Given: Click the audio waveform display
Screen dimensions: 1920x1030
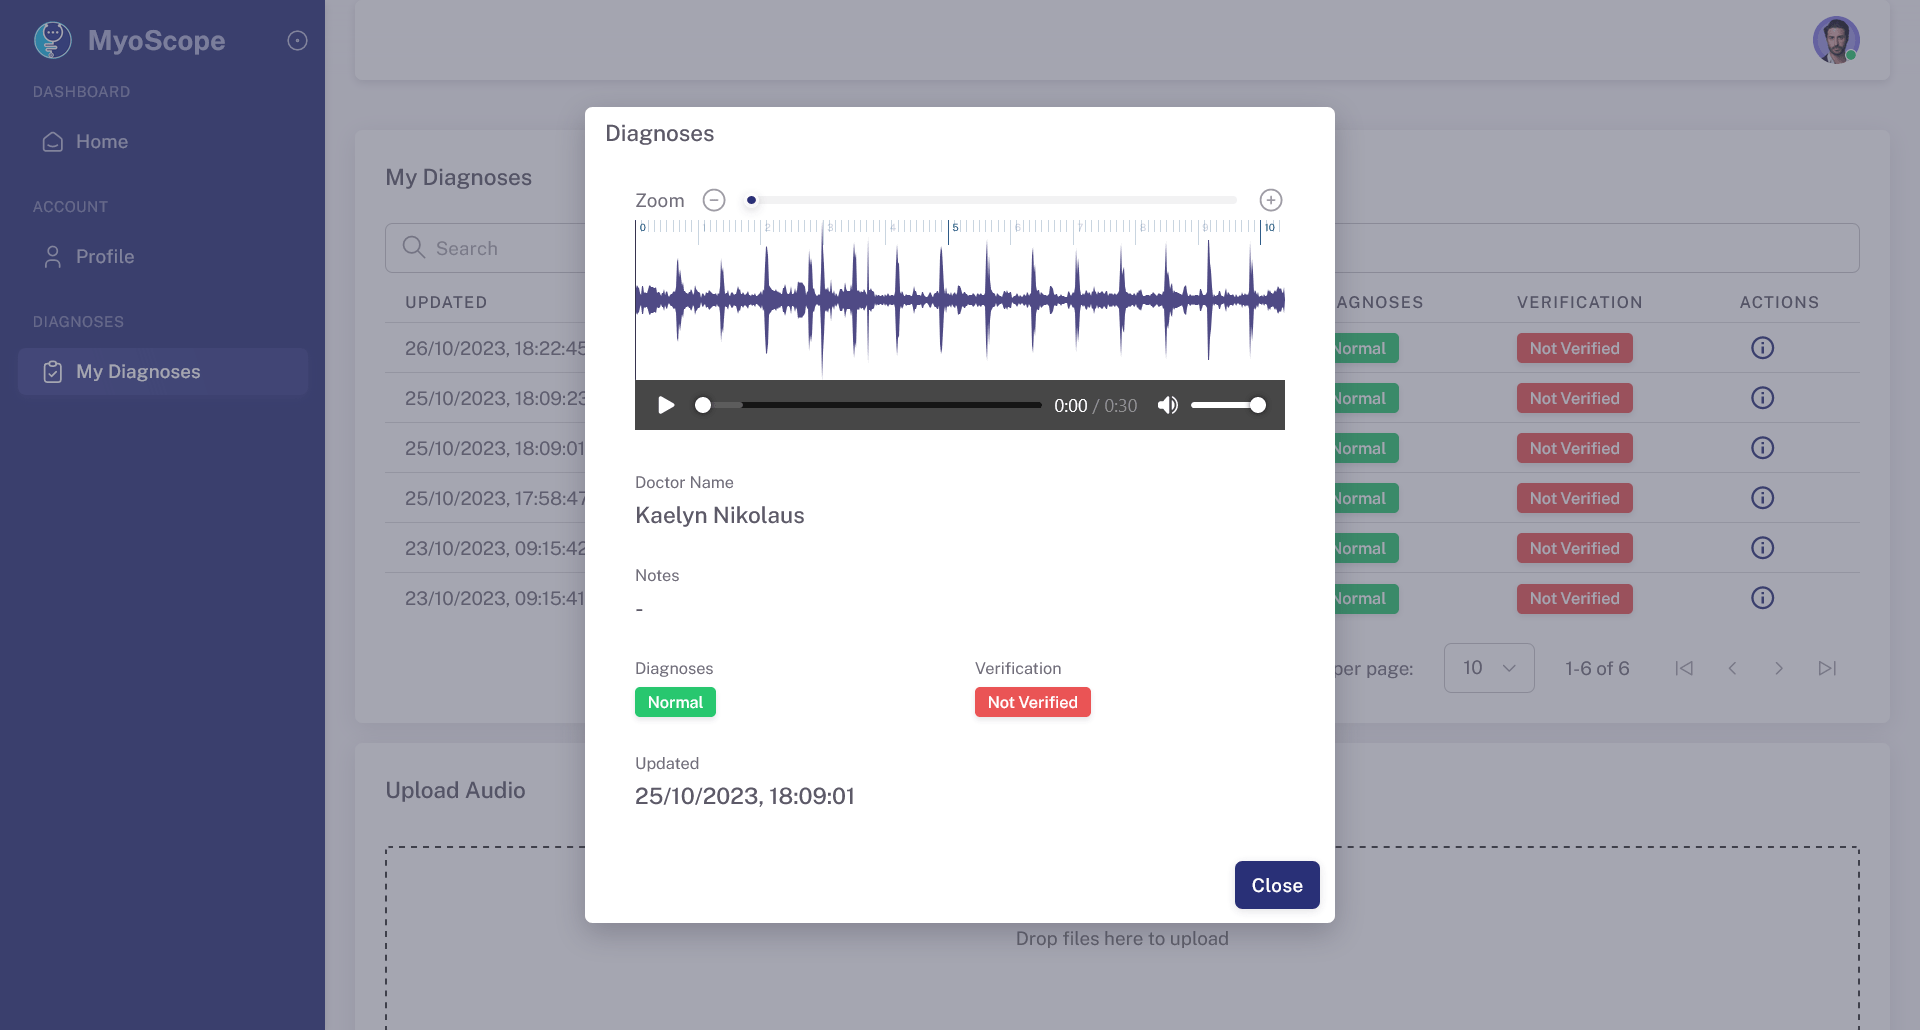Looking at the screenshot, I should 960,300.
